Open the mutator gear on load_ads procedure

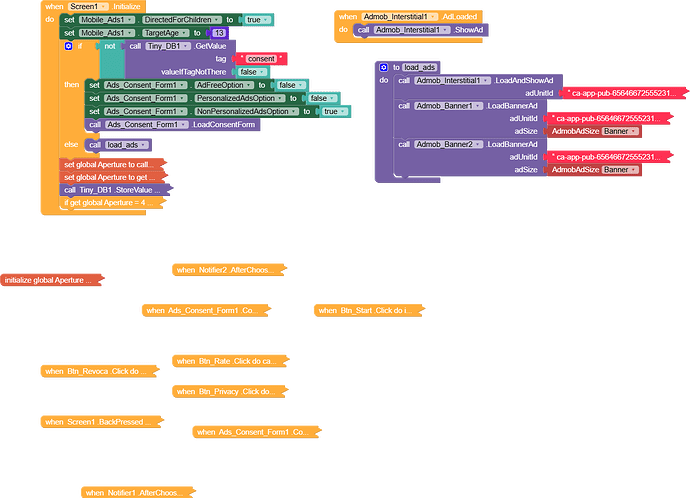point(383,67)
